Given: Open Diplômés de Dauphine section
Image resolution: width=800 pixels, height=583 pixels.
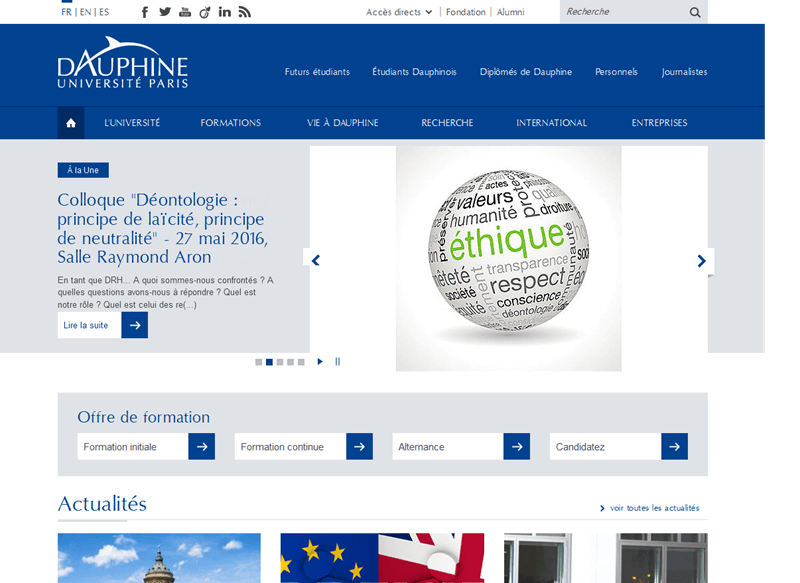Looking at the screenshot, I should coord(526,72).
